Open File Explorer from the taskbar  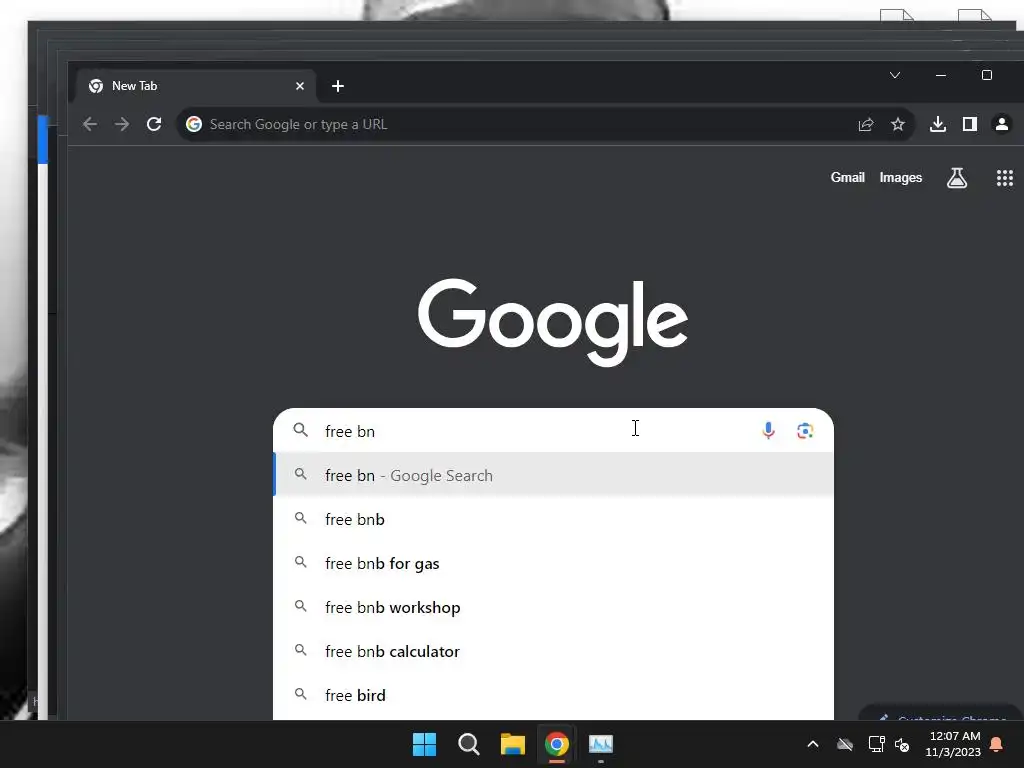[x=513, y=744]
